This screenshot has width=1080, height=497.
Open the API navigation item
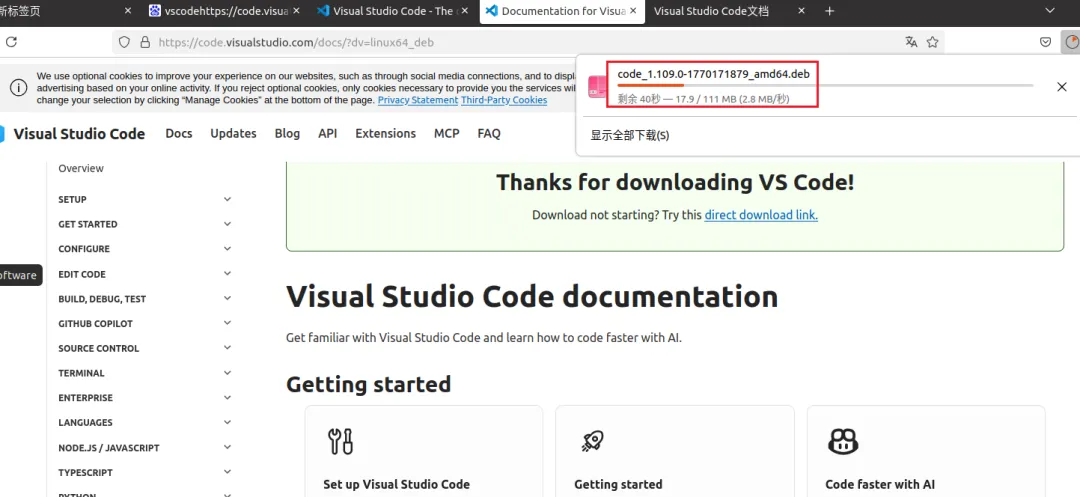coord(327,134)
